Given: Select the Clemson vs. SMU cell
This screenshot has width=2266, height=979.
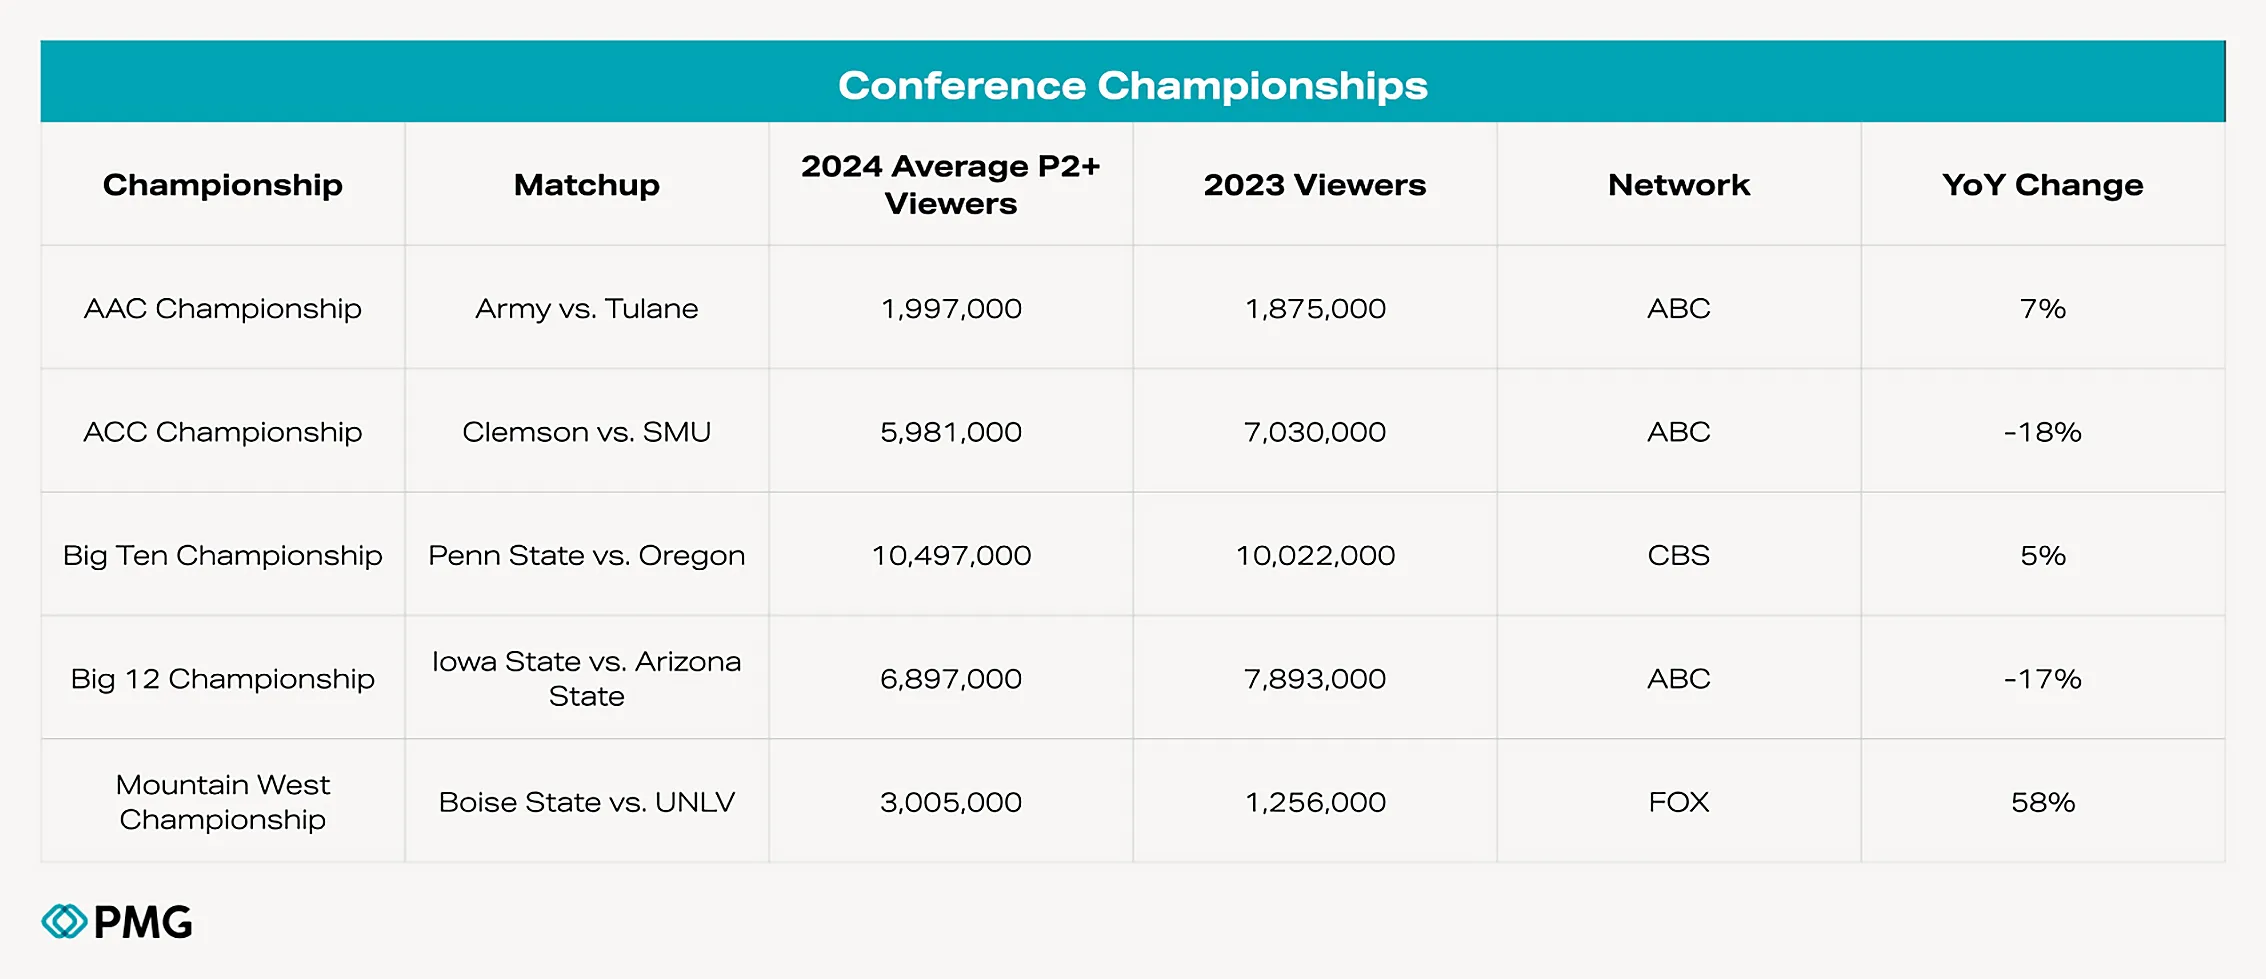Looking at the screenshot, I should 587,431.
